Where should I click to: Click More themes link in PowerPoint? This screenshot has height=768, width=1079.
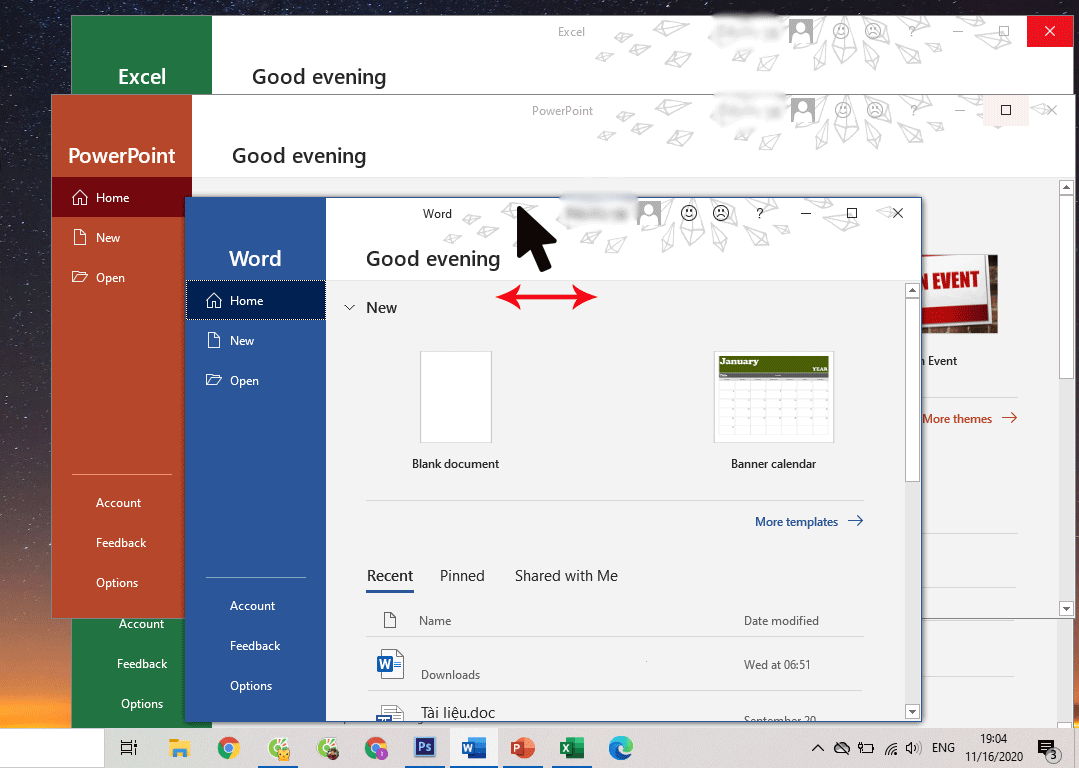point(970,418)
